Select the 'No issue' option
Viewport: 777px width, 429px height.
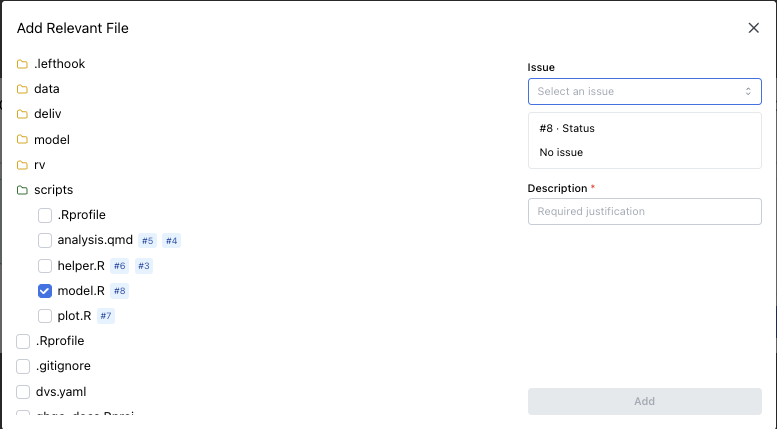(x=561, y=152)
